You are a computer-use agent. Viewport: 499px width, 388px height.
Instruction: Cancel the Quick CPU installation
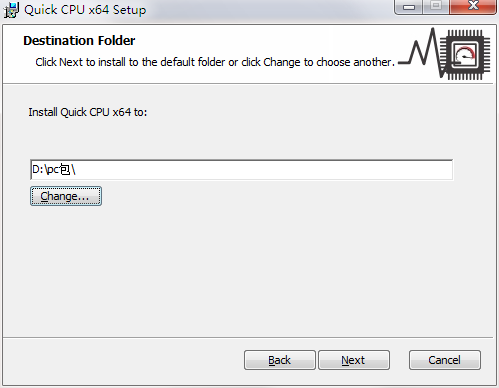coord(445,360)
